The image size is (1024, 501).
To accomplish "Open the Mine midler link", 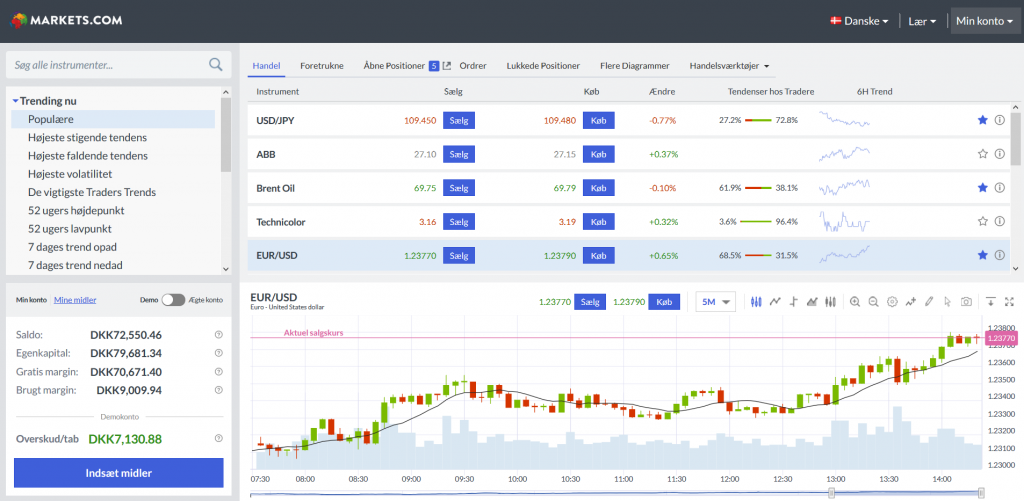I will (75, 300).
